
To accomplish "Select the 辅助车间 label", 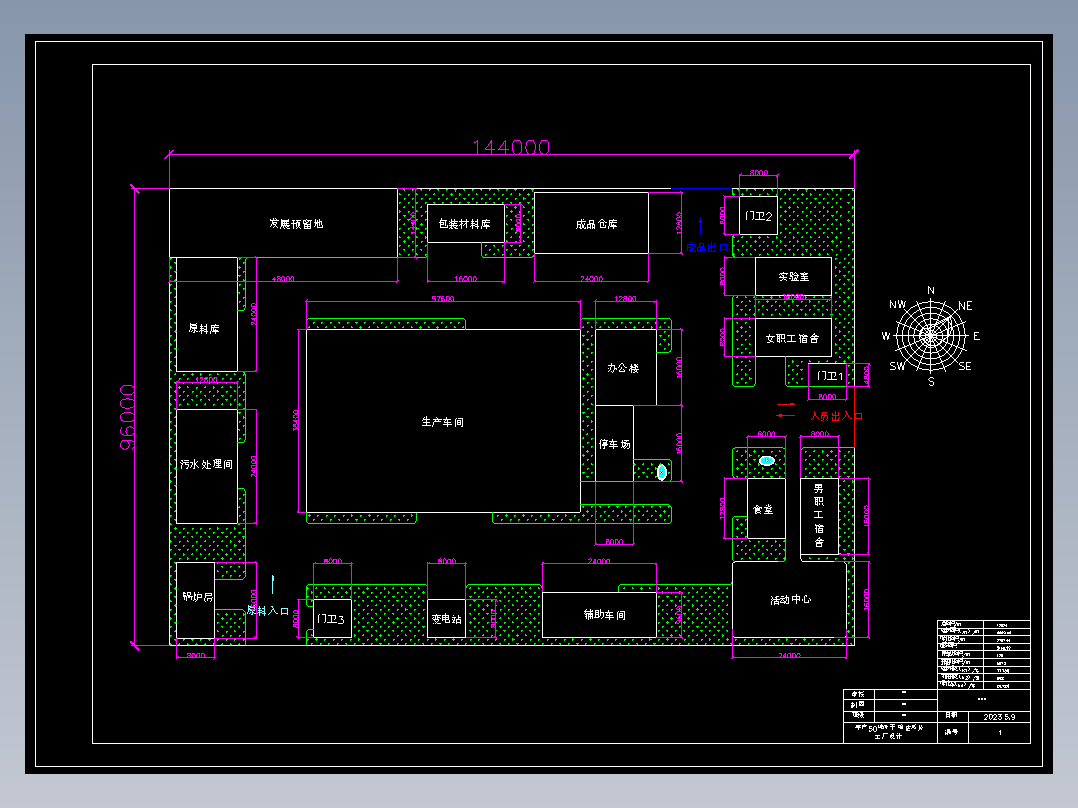I will (x=604, y=614).
